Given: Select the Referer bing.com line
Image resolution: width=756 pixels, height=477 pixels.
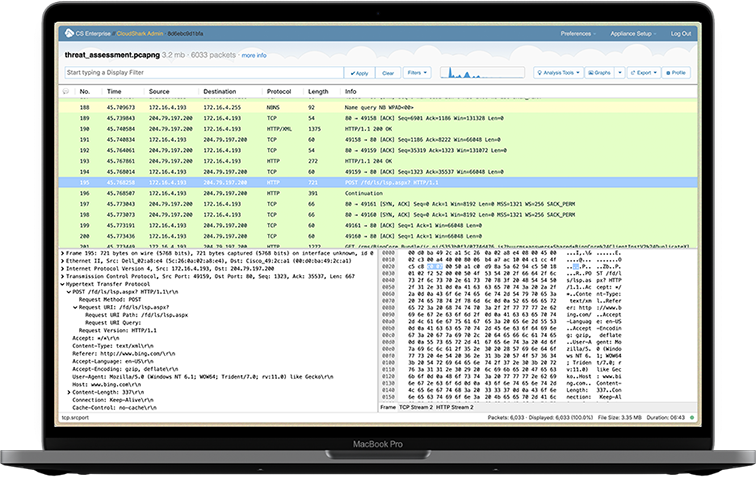Looking at the screenshot, I should pos(124,354).
